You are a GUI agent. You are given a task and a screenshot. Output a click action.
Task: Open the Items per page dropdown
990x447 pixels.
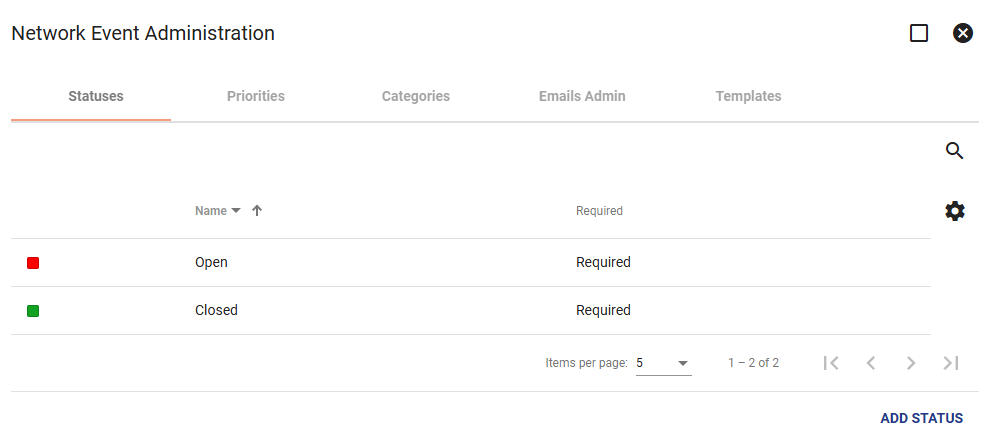tap(664, 363)
